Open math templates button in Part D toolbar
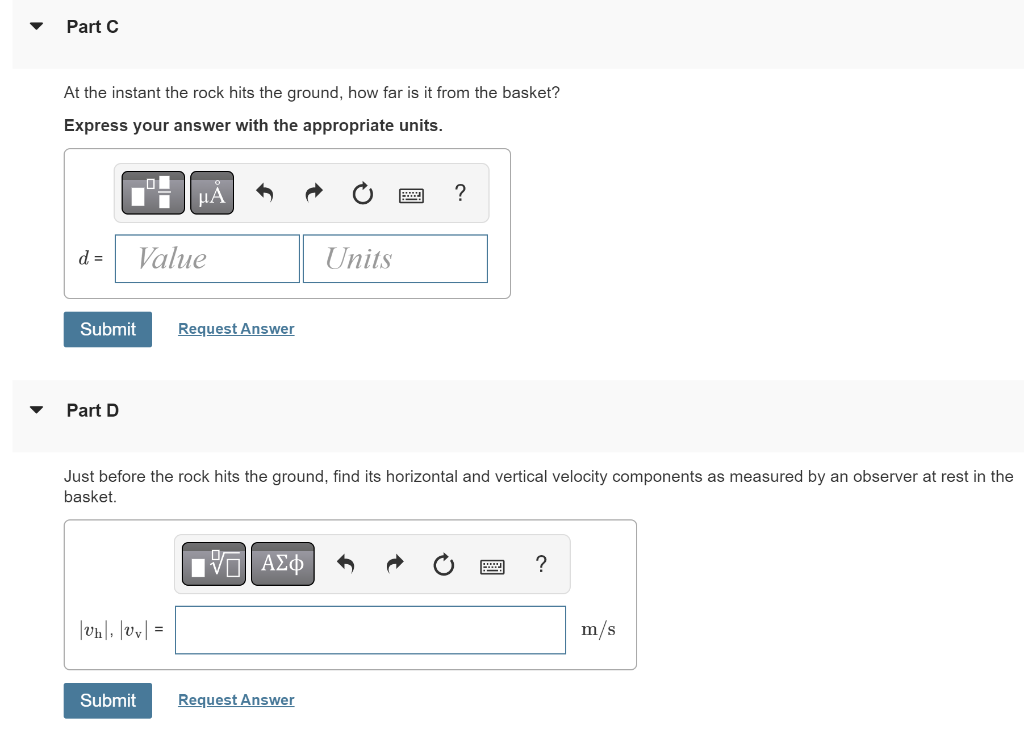The width and height of the screenshot is (1024, 743). tap(214, 564)
